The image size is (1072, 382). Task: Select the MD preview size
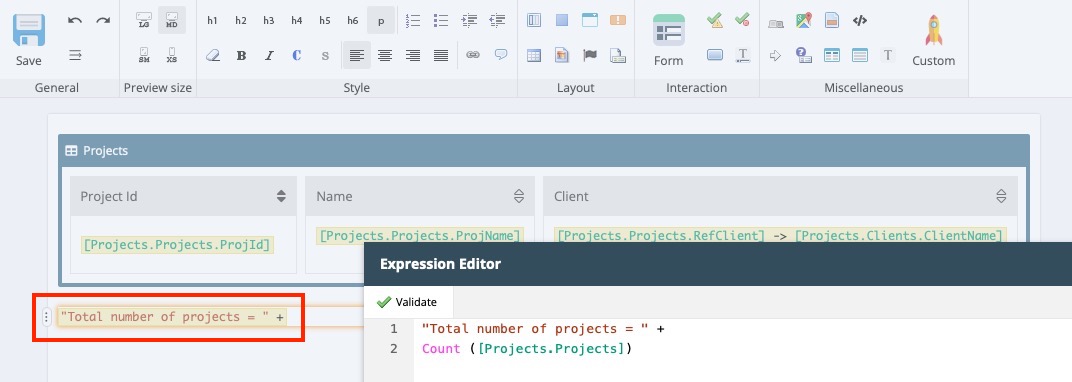pos(172,21)
